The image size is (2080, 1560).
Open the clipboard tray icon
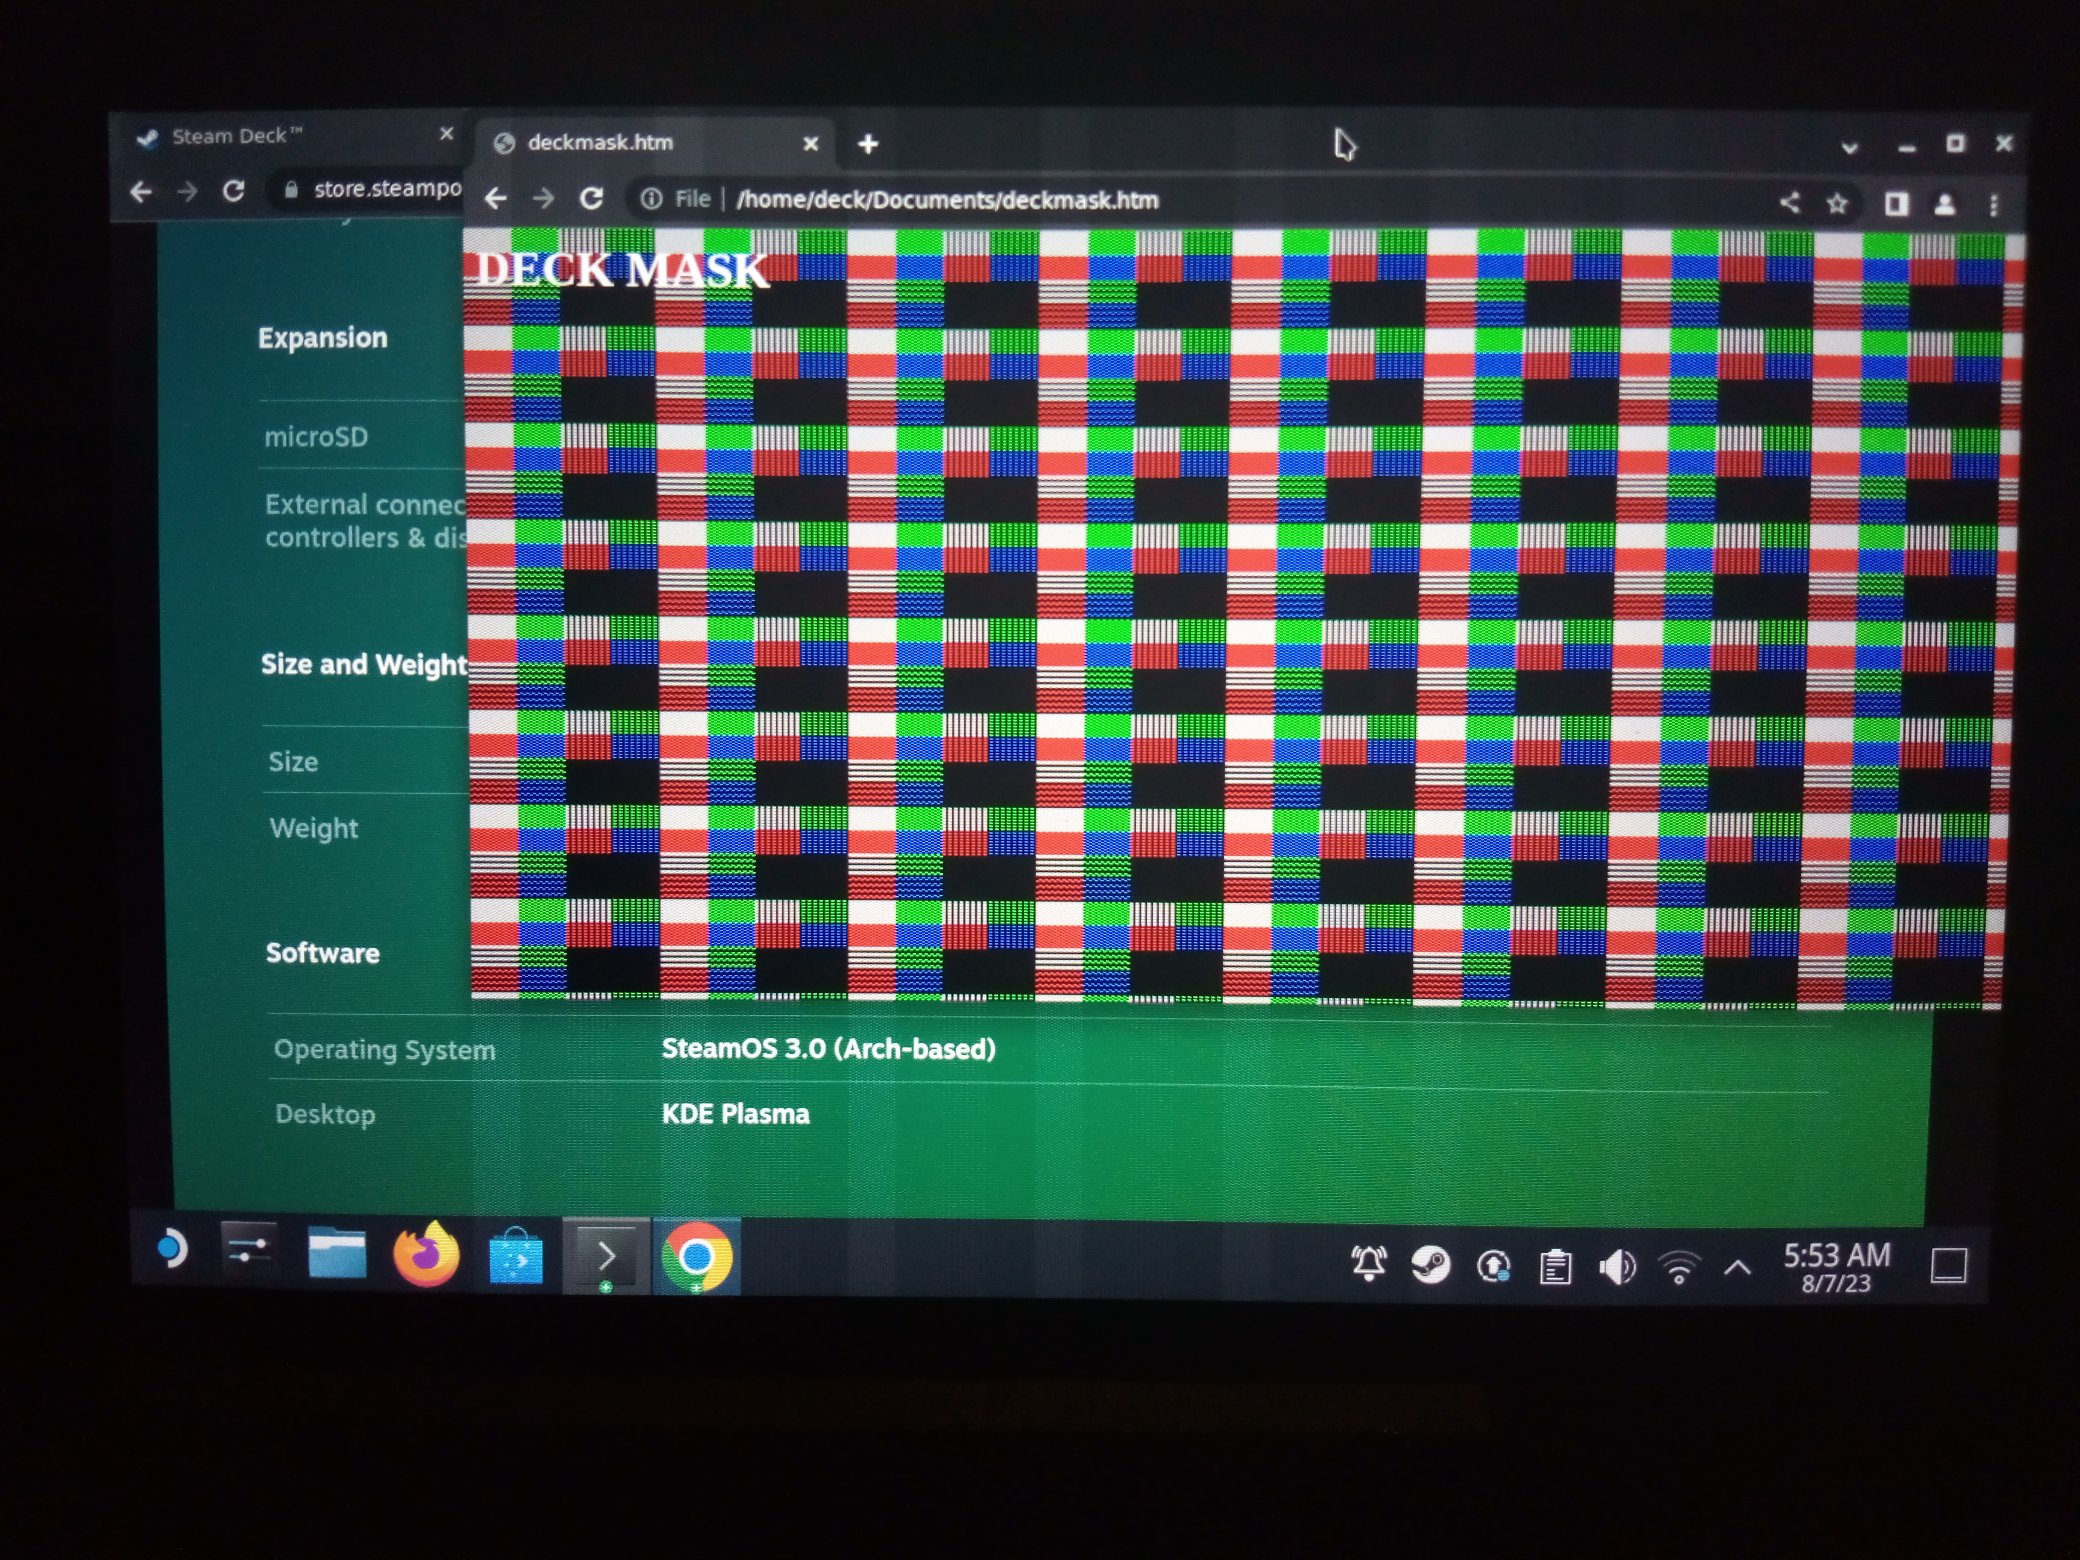point(1555,1267)
